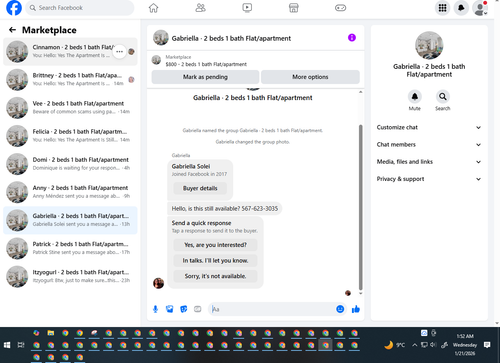Send quick reply "Sorry, it's not available."
The width and height of the screenshot is (500, 363).
click(x=215, y=276)
